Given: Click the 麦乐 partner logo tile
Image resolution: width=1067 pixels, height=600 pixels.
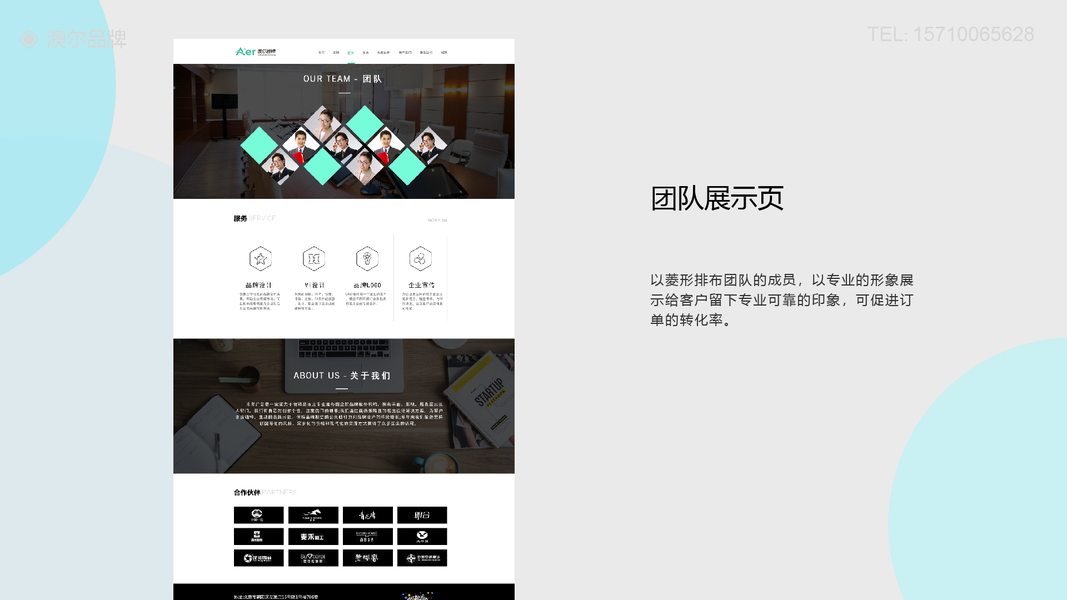Looking at the screenshot, I should pyautogui.click(x=313, y=537).
